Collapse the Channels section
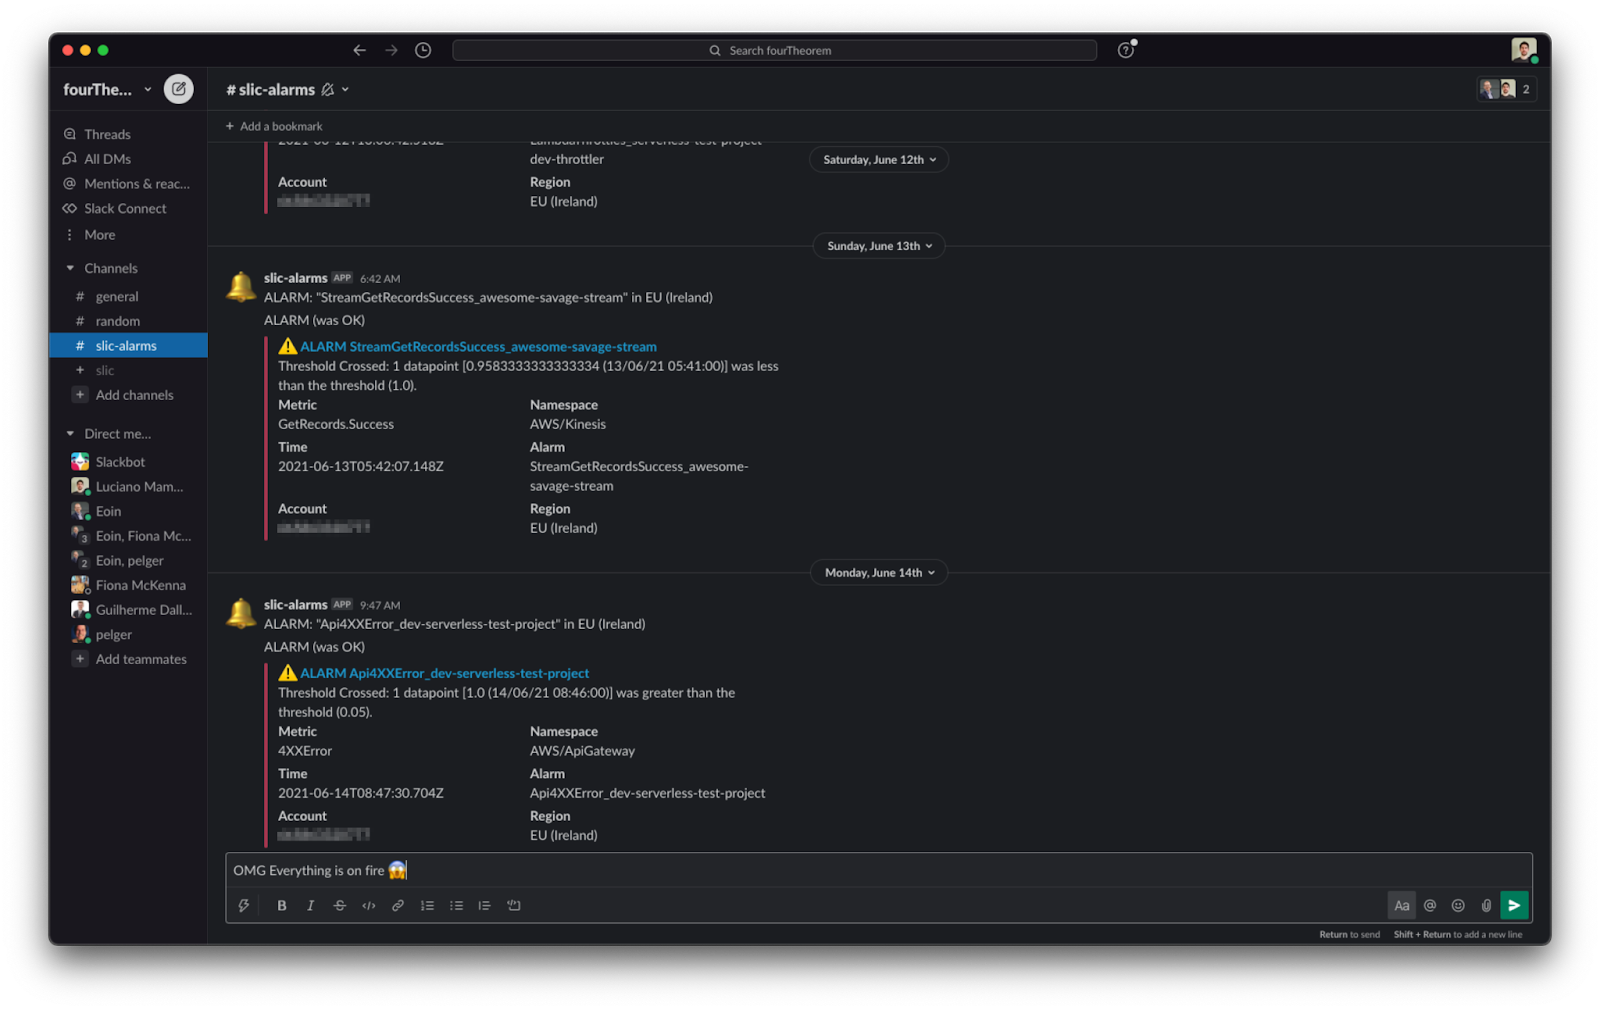The width and height of the screenshot is (1600, 1010). (x=70, y=268)
